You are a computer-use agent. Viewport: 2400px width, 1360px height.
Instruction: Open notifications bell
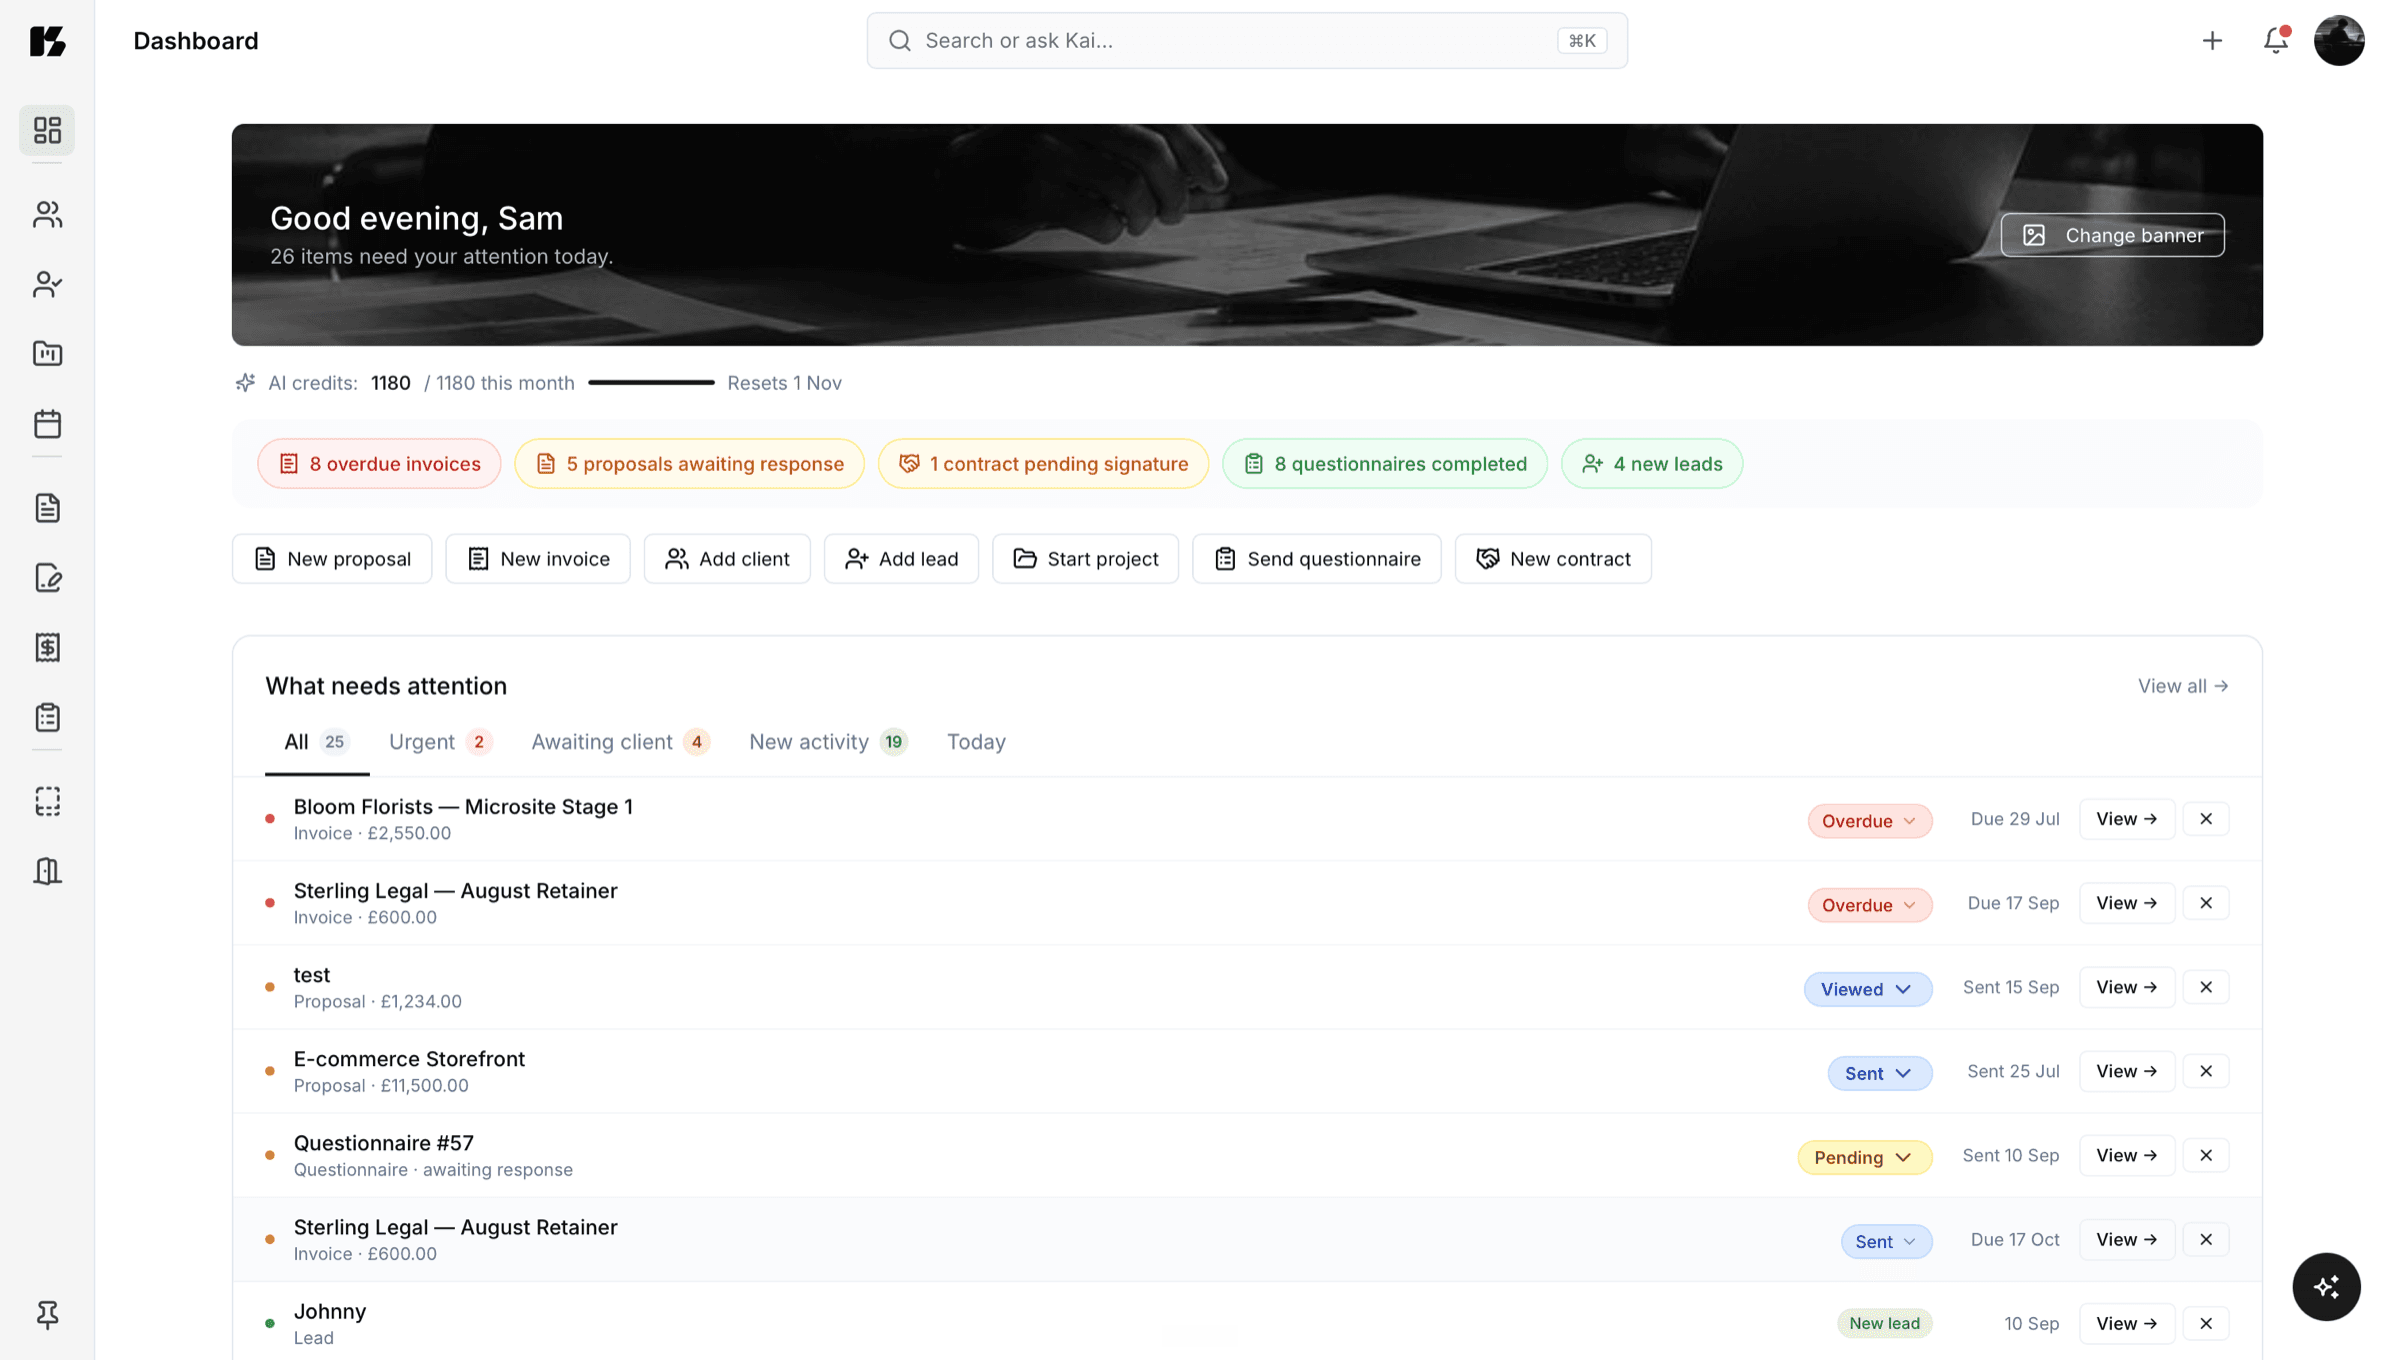pyautogui.click(x=2276, y=40)
